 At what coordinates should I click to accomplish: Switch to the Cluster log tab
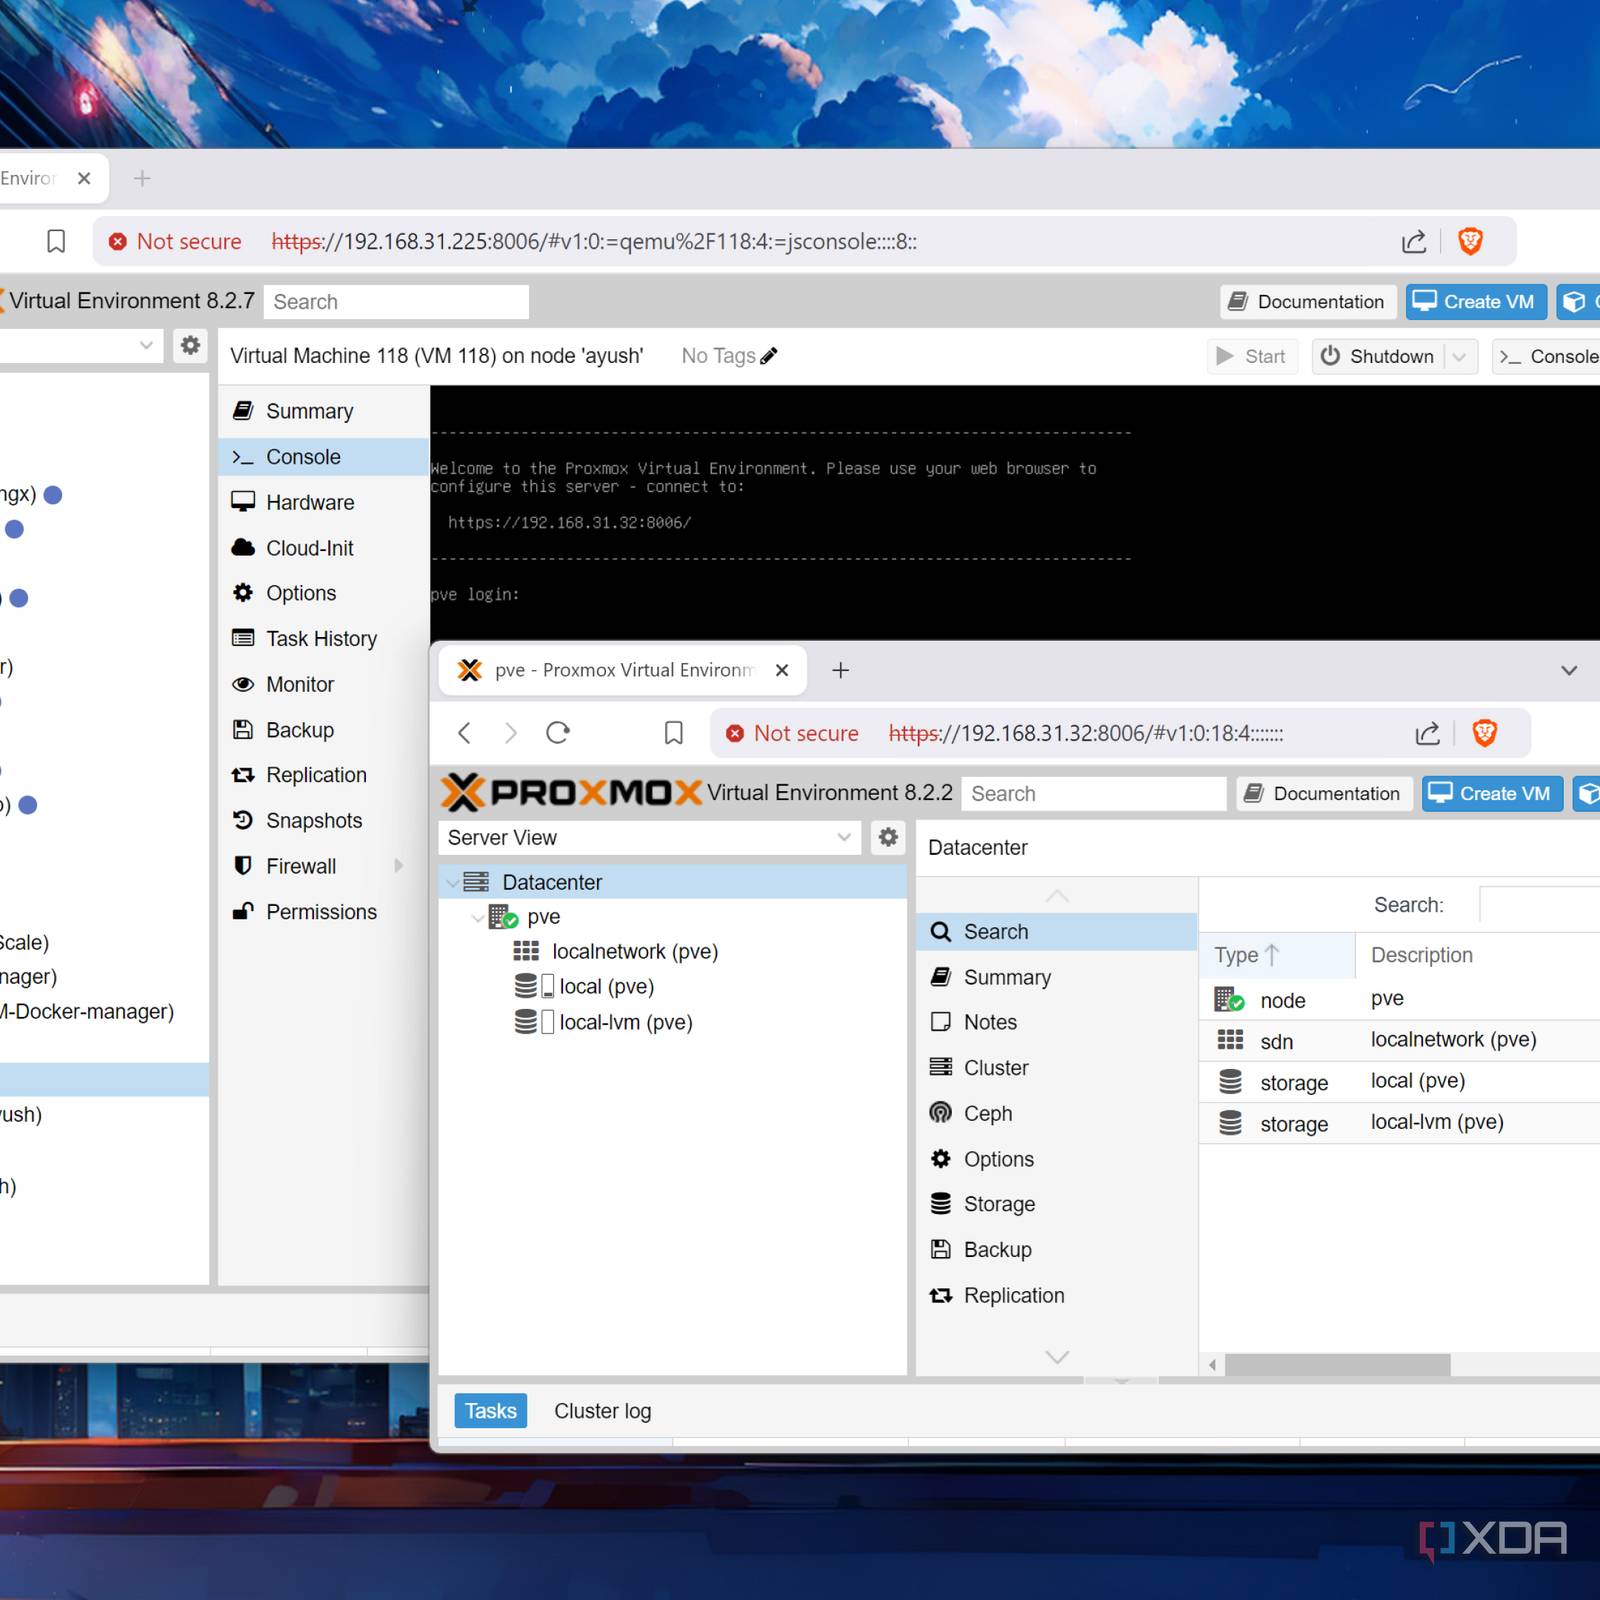tap(602, 1411)
